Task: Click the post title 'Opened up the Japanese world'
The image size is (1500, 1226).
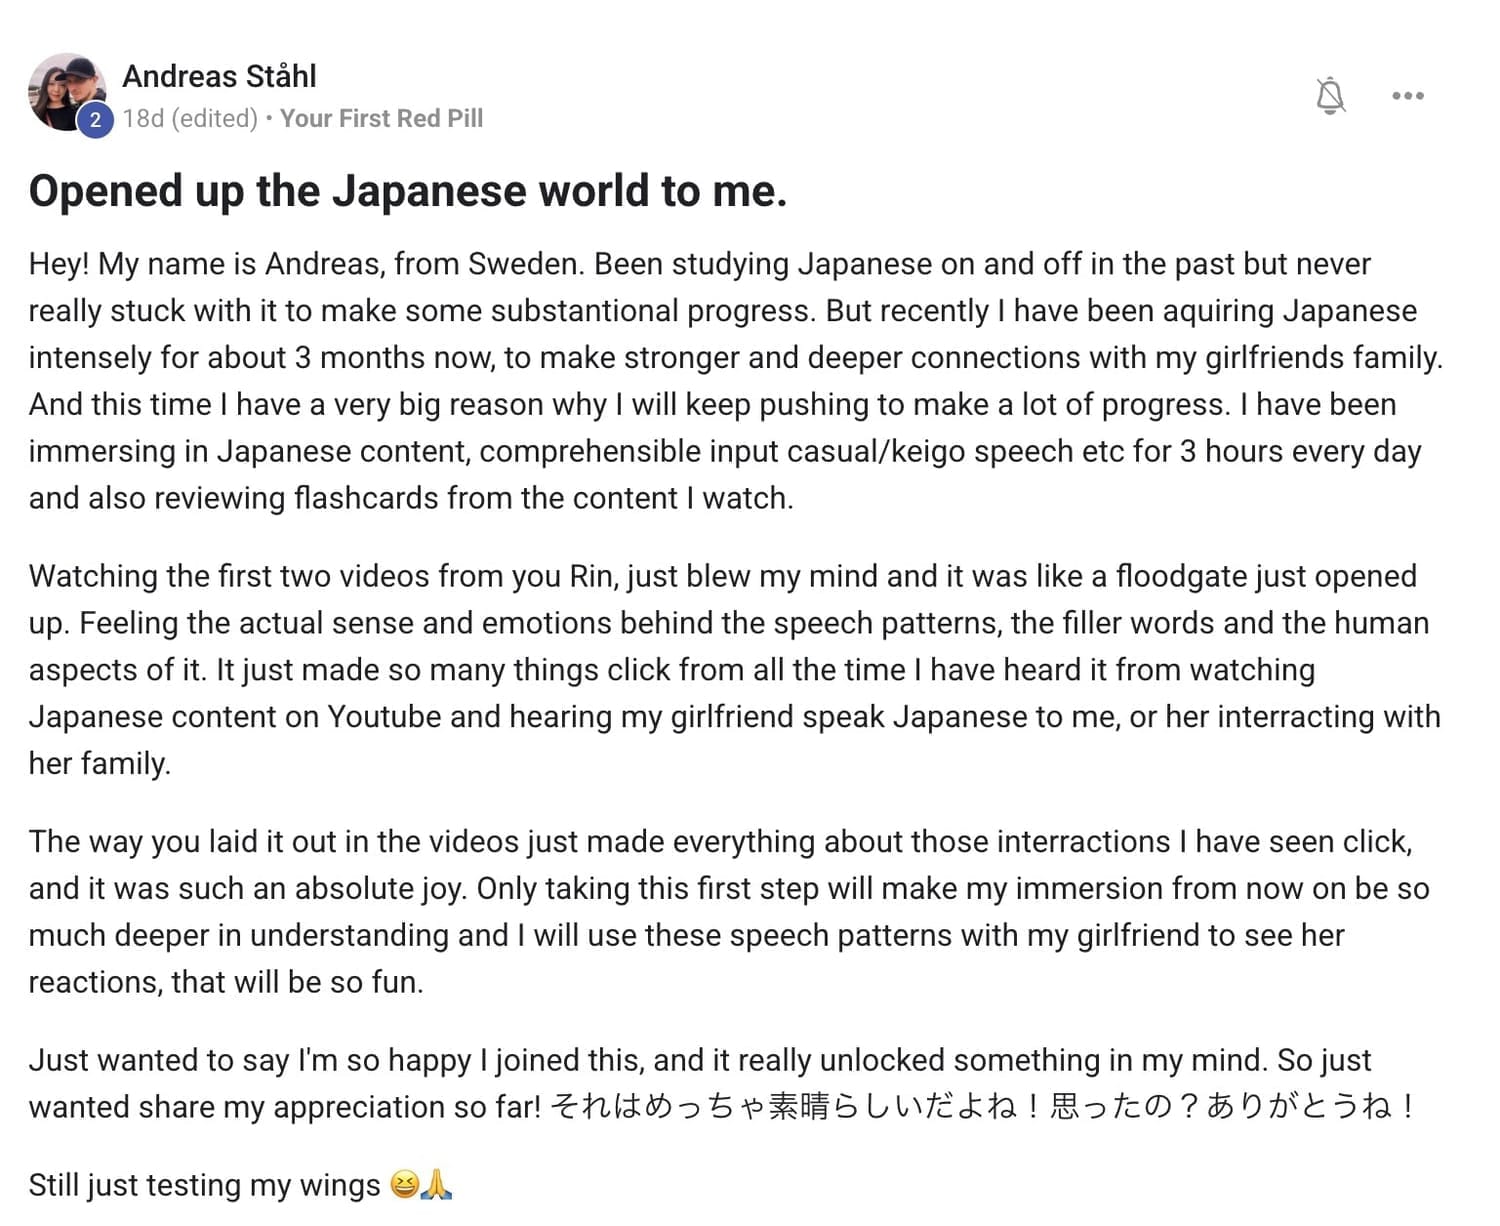Action: [x=407, y=191]
